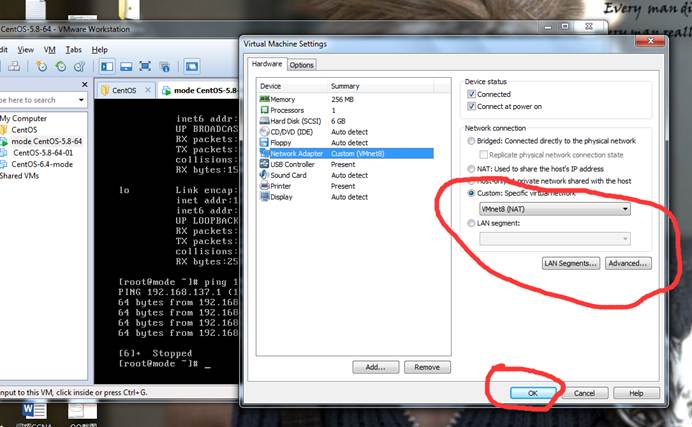Screen dimensions: 692x427
Task: Toggle Connect at power on checkbox
Action: click(x=471, y=106)
